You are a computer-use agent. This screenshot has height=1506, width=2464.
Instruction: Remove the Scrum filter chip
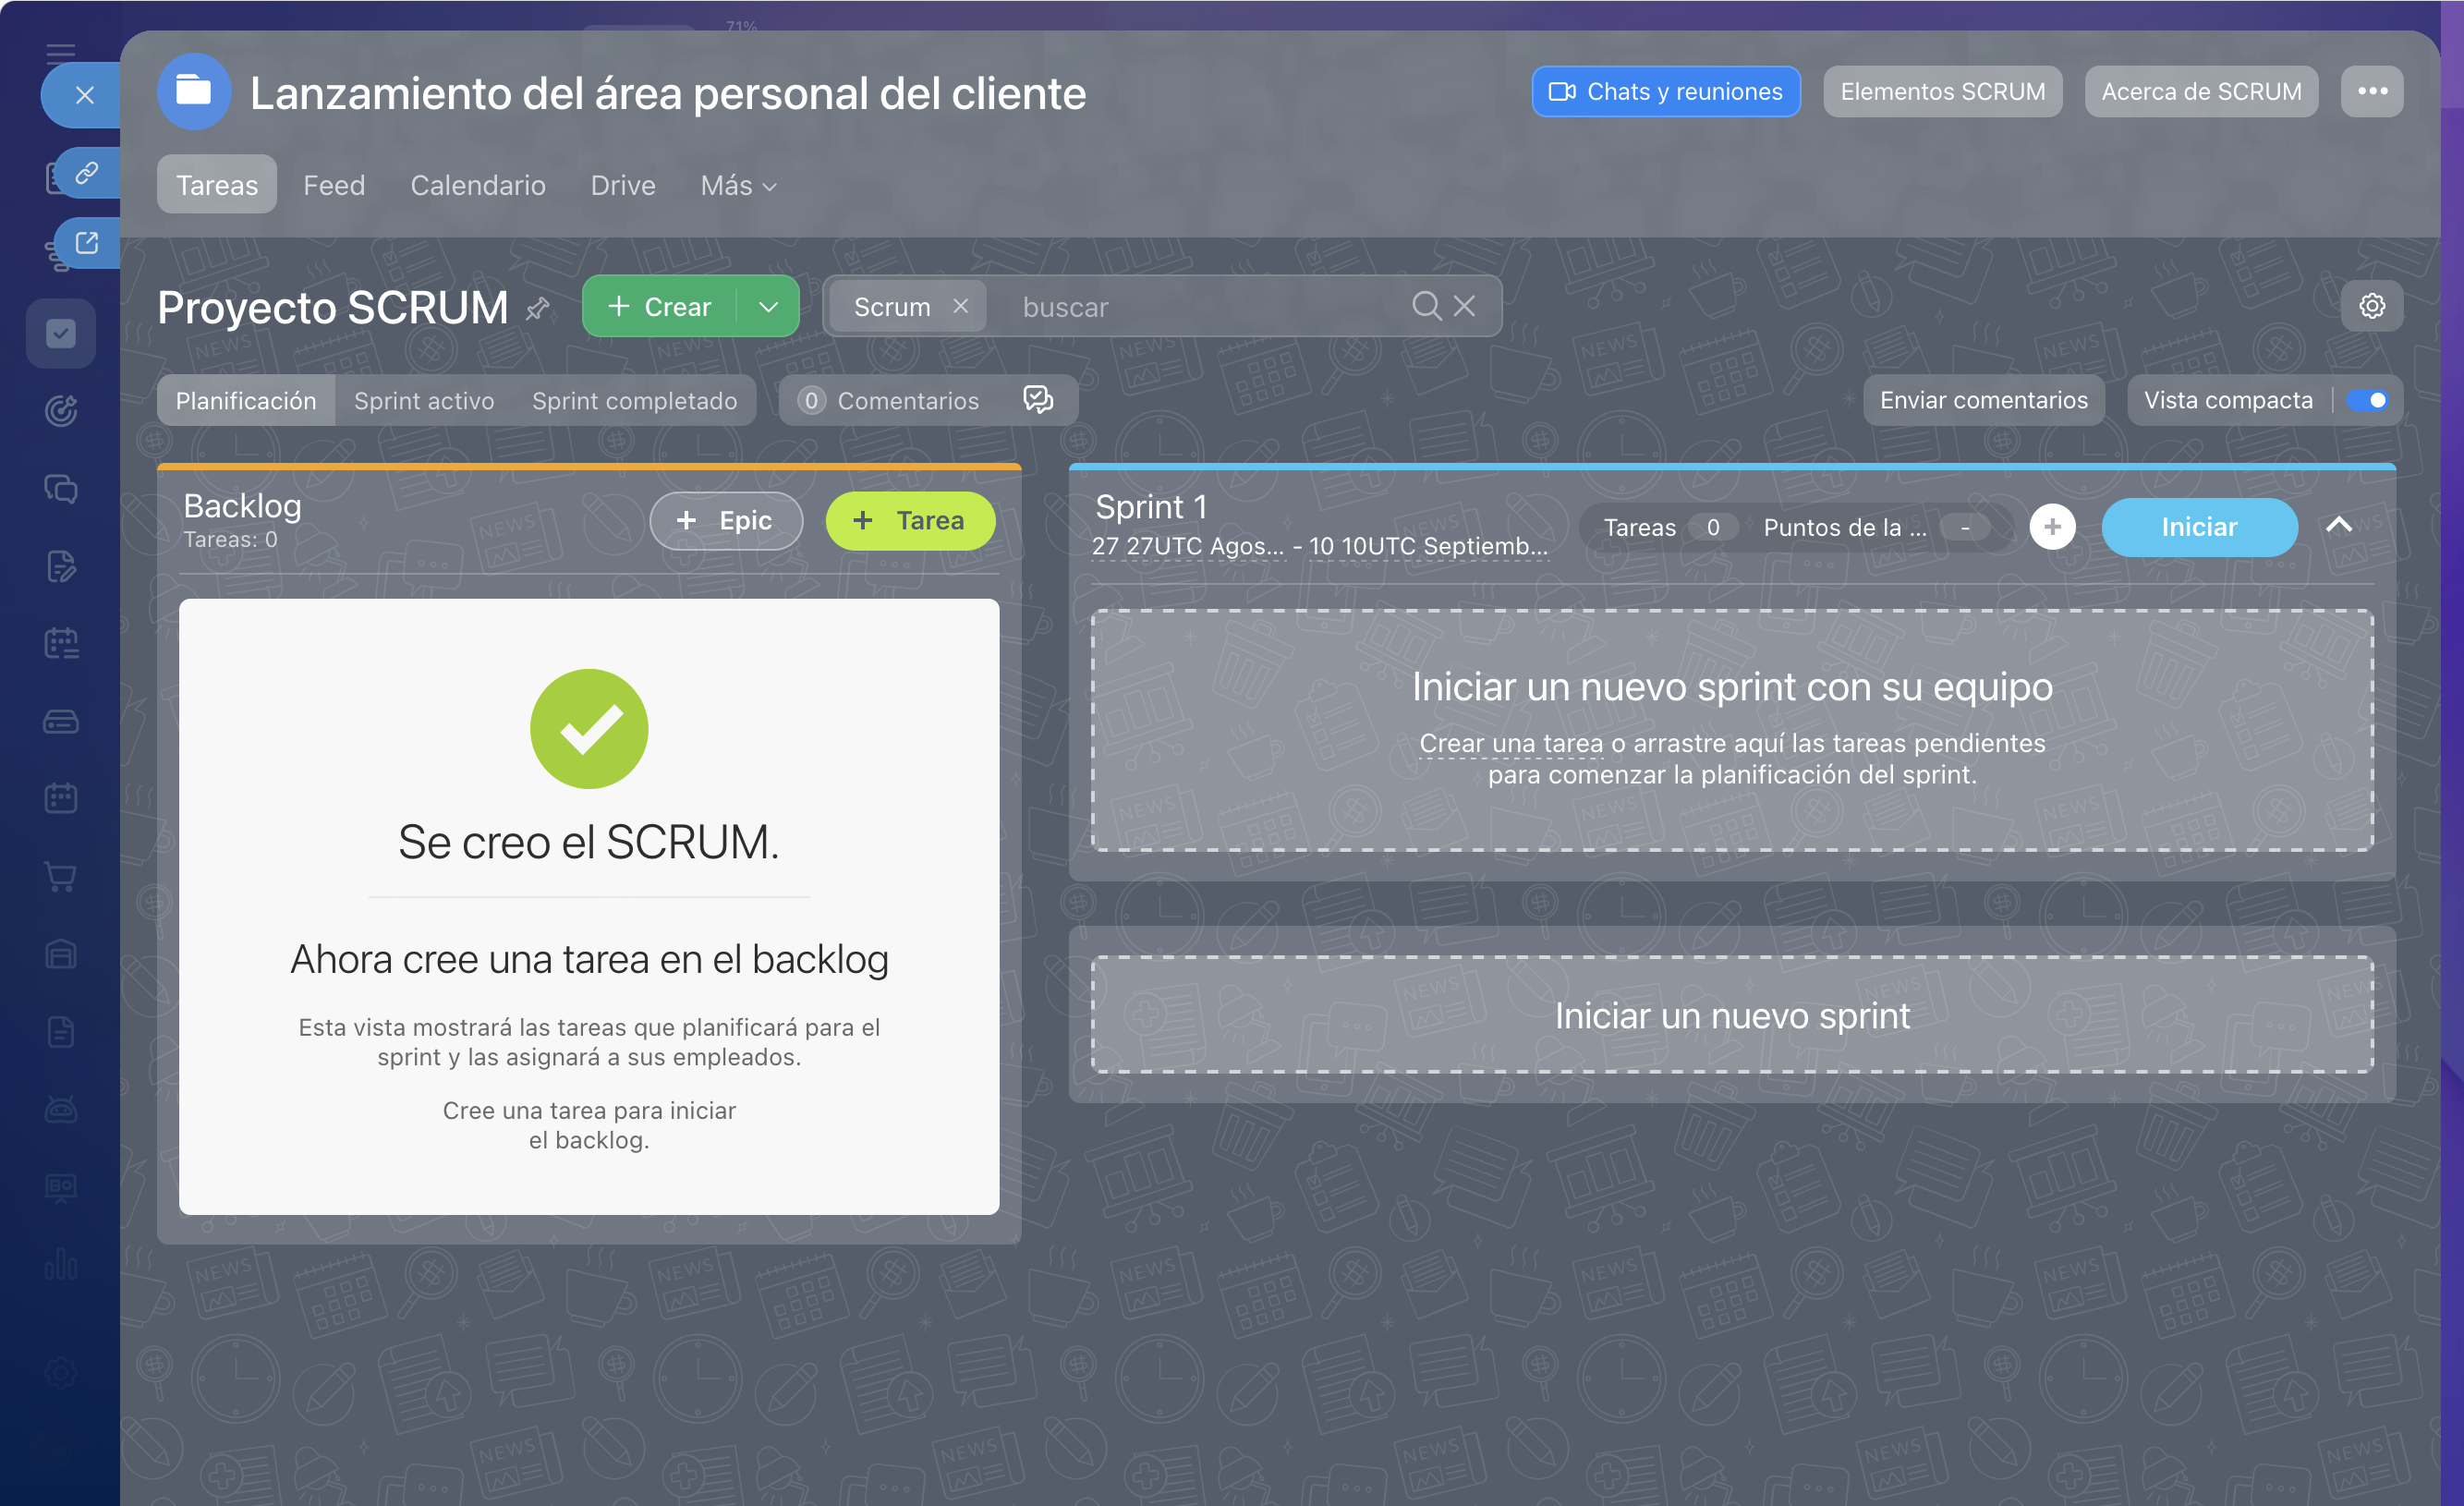point(960,306)
